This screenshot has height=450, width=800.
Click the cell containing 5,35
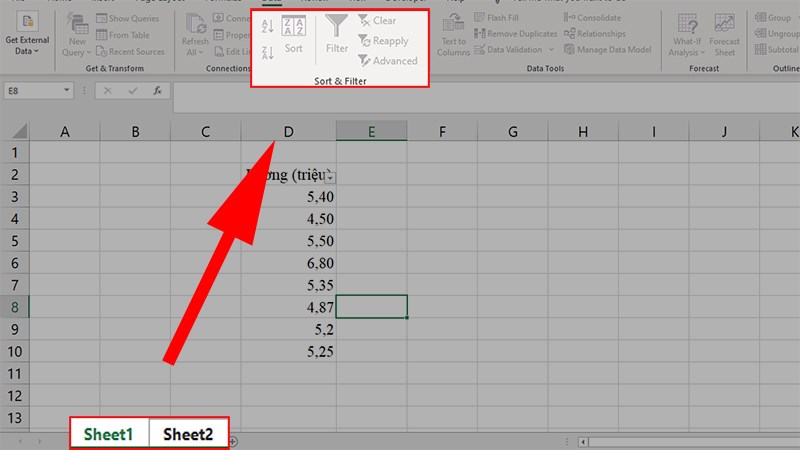pyautogui.click(x=288, y=285)
